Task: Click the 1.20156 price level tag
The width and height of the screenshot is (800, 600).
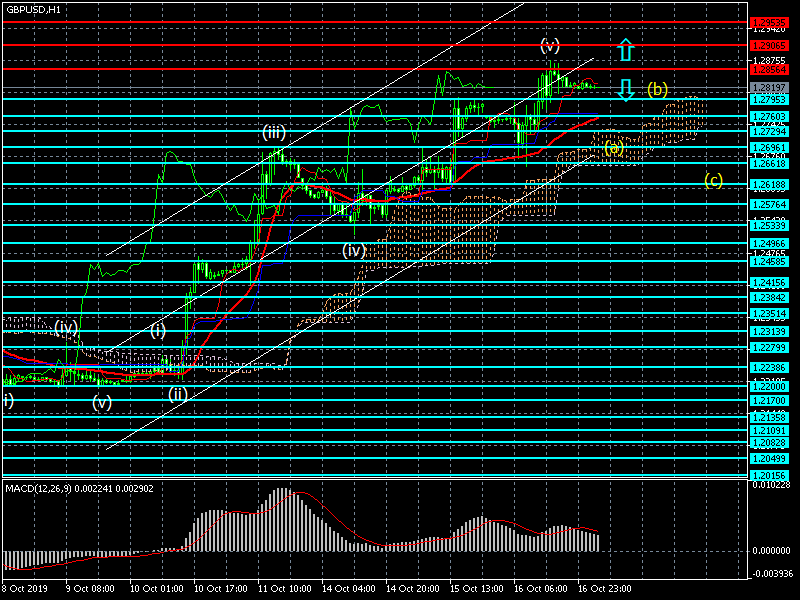Action: point(769,476)
